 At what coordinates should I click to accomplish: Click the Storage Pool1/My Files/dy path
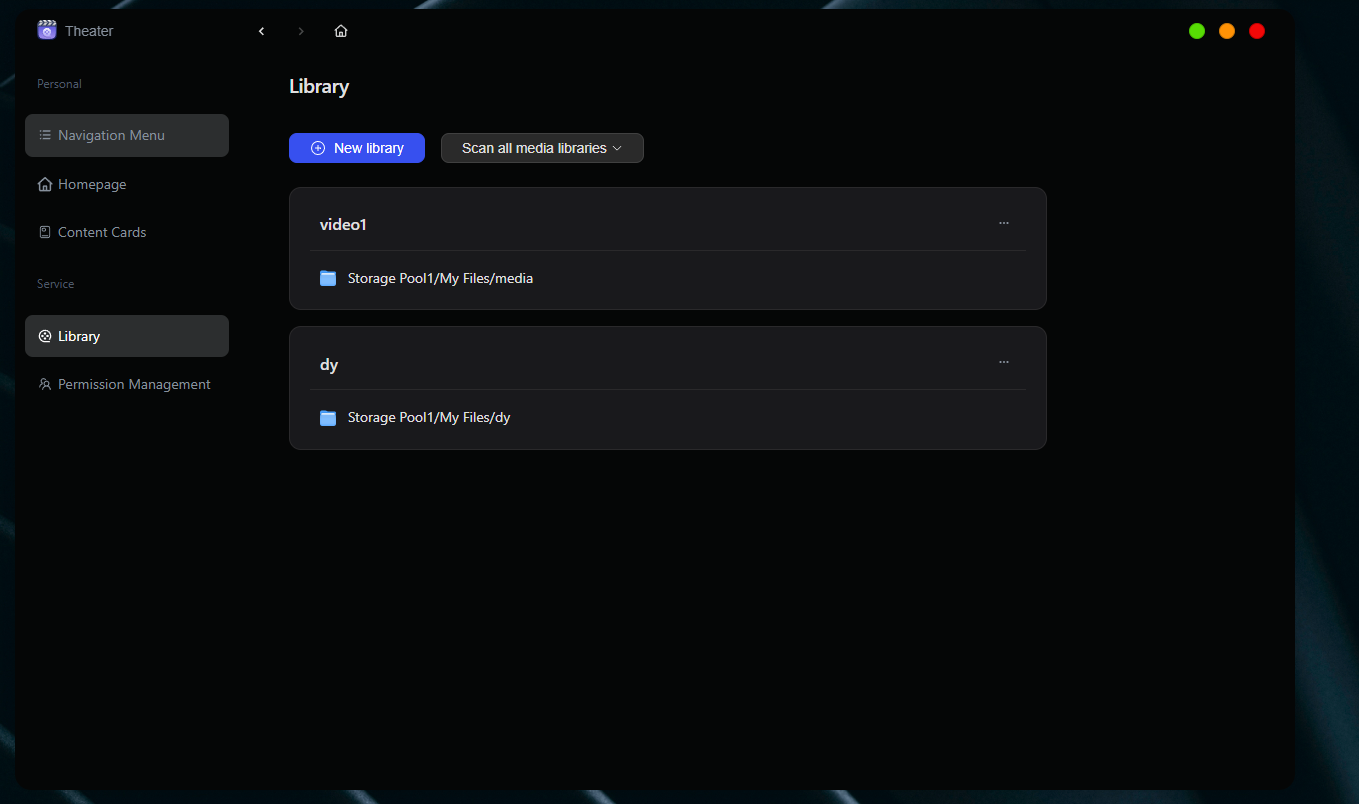pos(429,417)
